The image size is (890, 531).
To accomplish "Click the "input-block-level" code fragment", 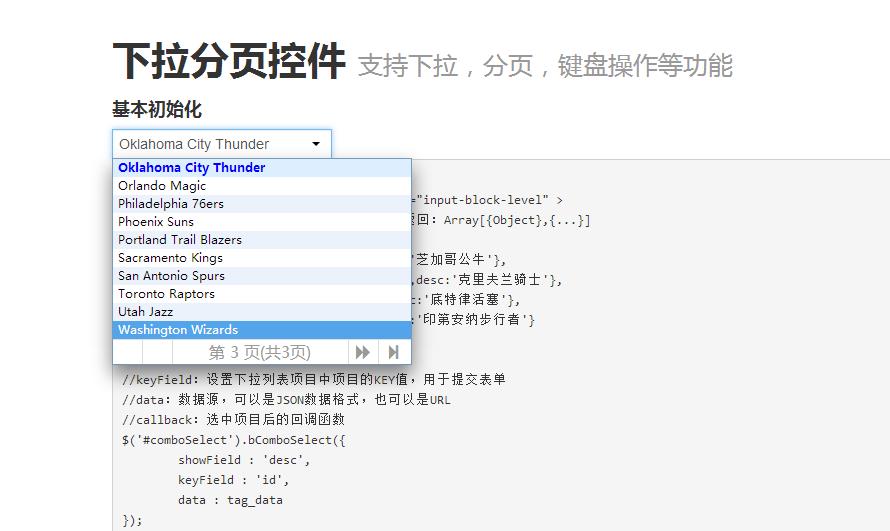I will (482, 200).
